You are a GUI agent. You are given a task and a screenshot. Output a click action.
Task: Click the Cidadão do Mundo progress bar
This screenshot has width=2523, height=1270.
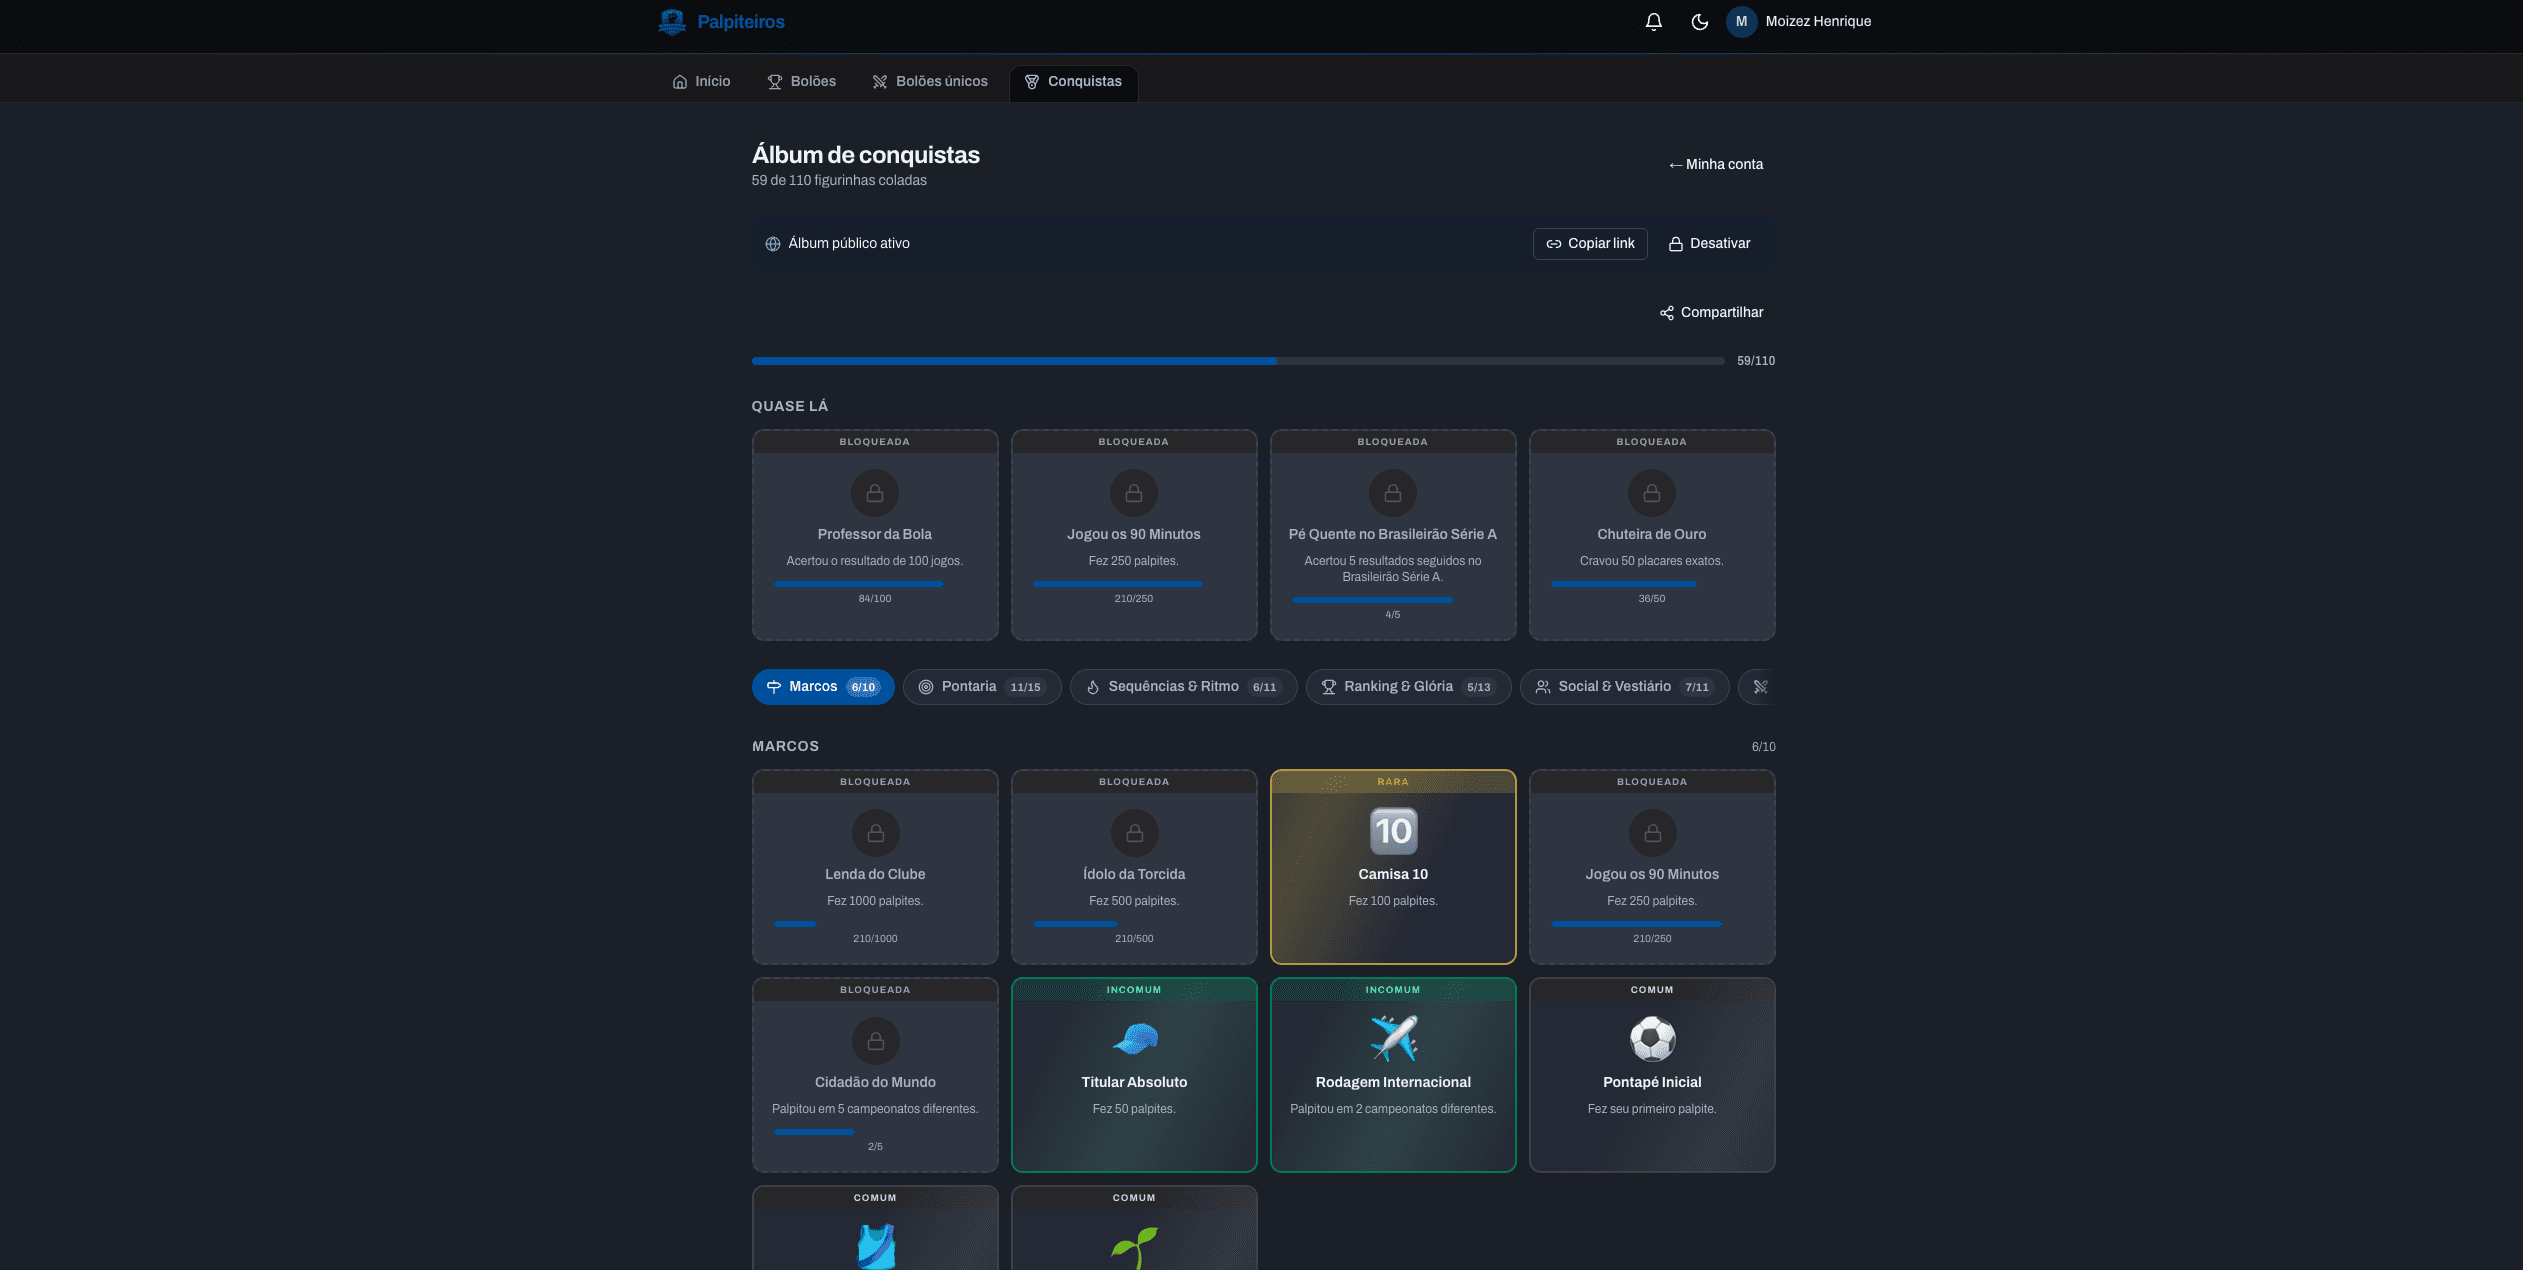tap(875, 1132)
